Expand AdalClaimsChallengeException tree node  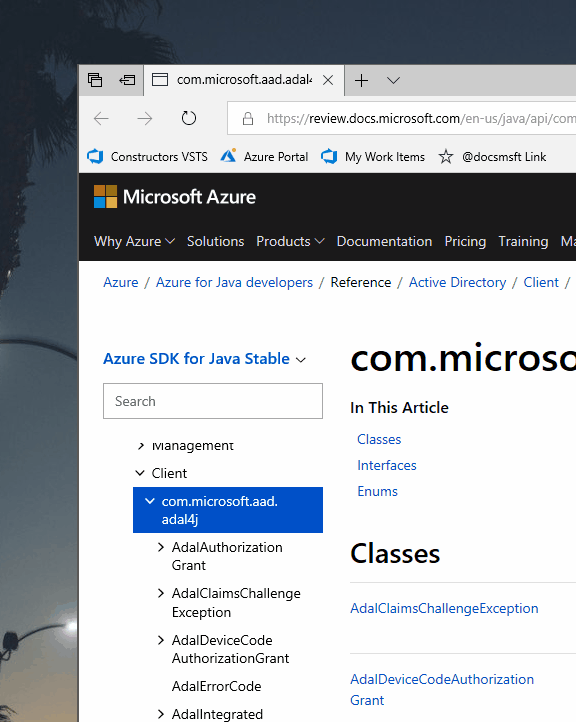point(161,593)
